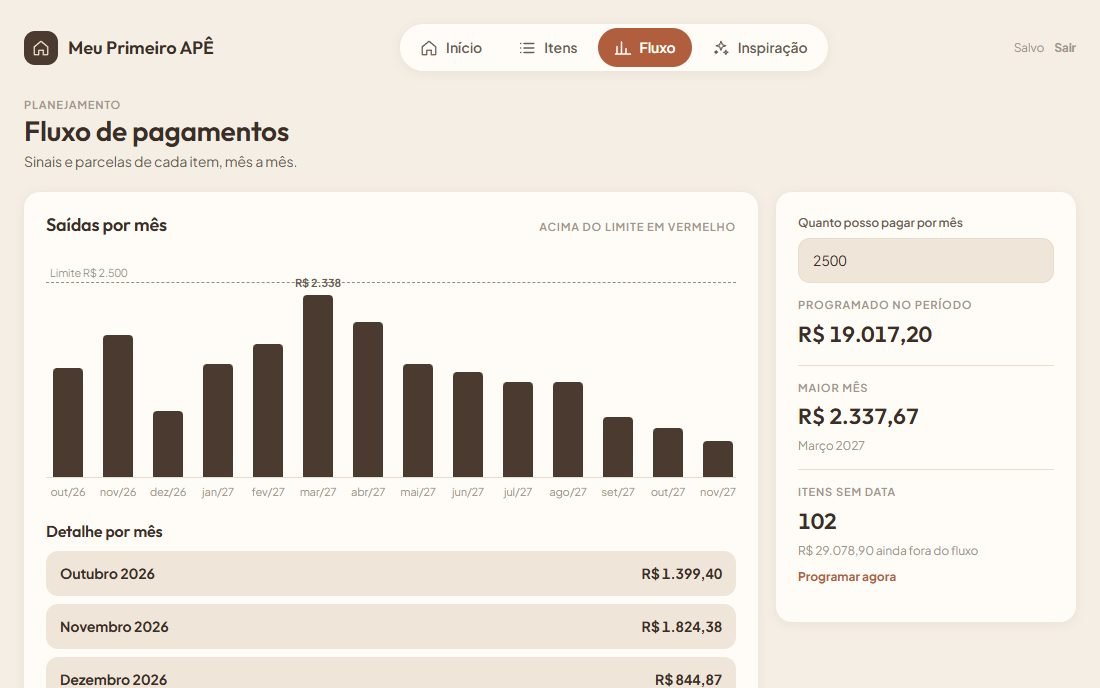Click the fev/27 bar in the chart
Image resolution: width=1100 pixels, height=688 pixels.
tap(268, 410)
